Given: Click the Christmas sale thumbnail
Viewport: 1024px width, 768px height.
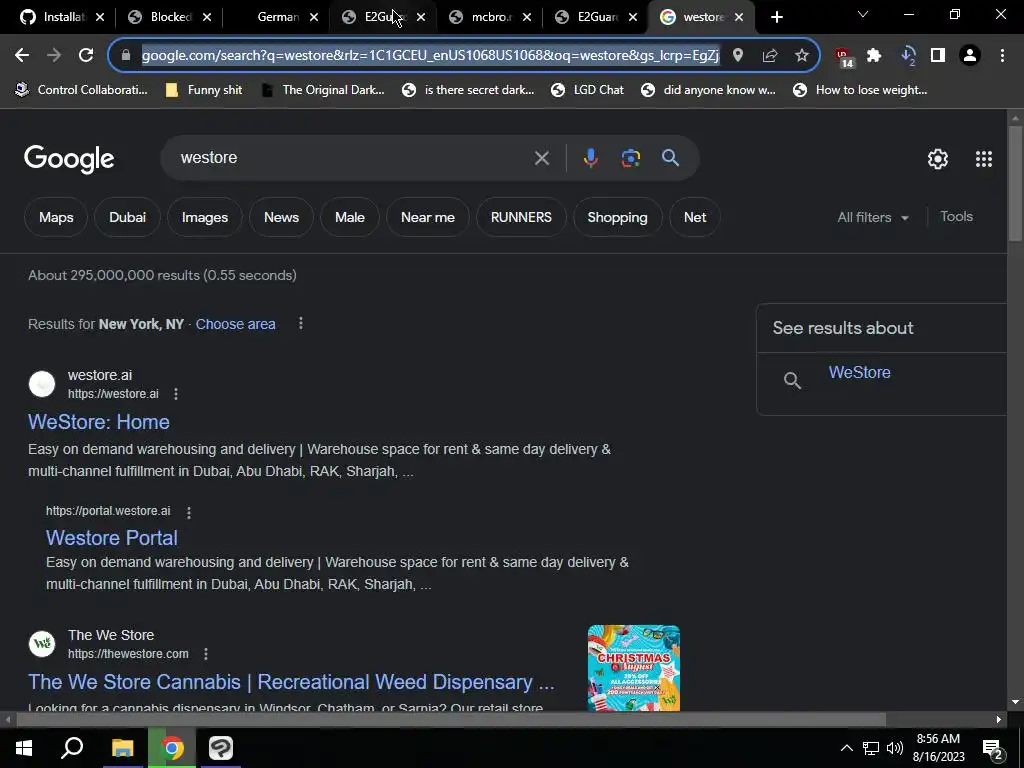Looking at the screenshot, I should (633, 668).
